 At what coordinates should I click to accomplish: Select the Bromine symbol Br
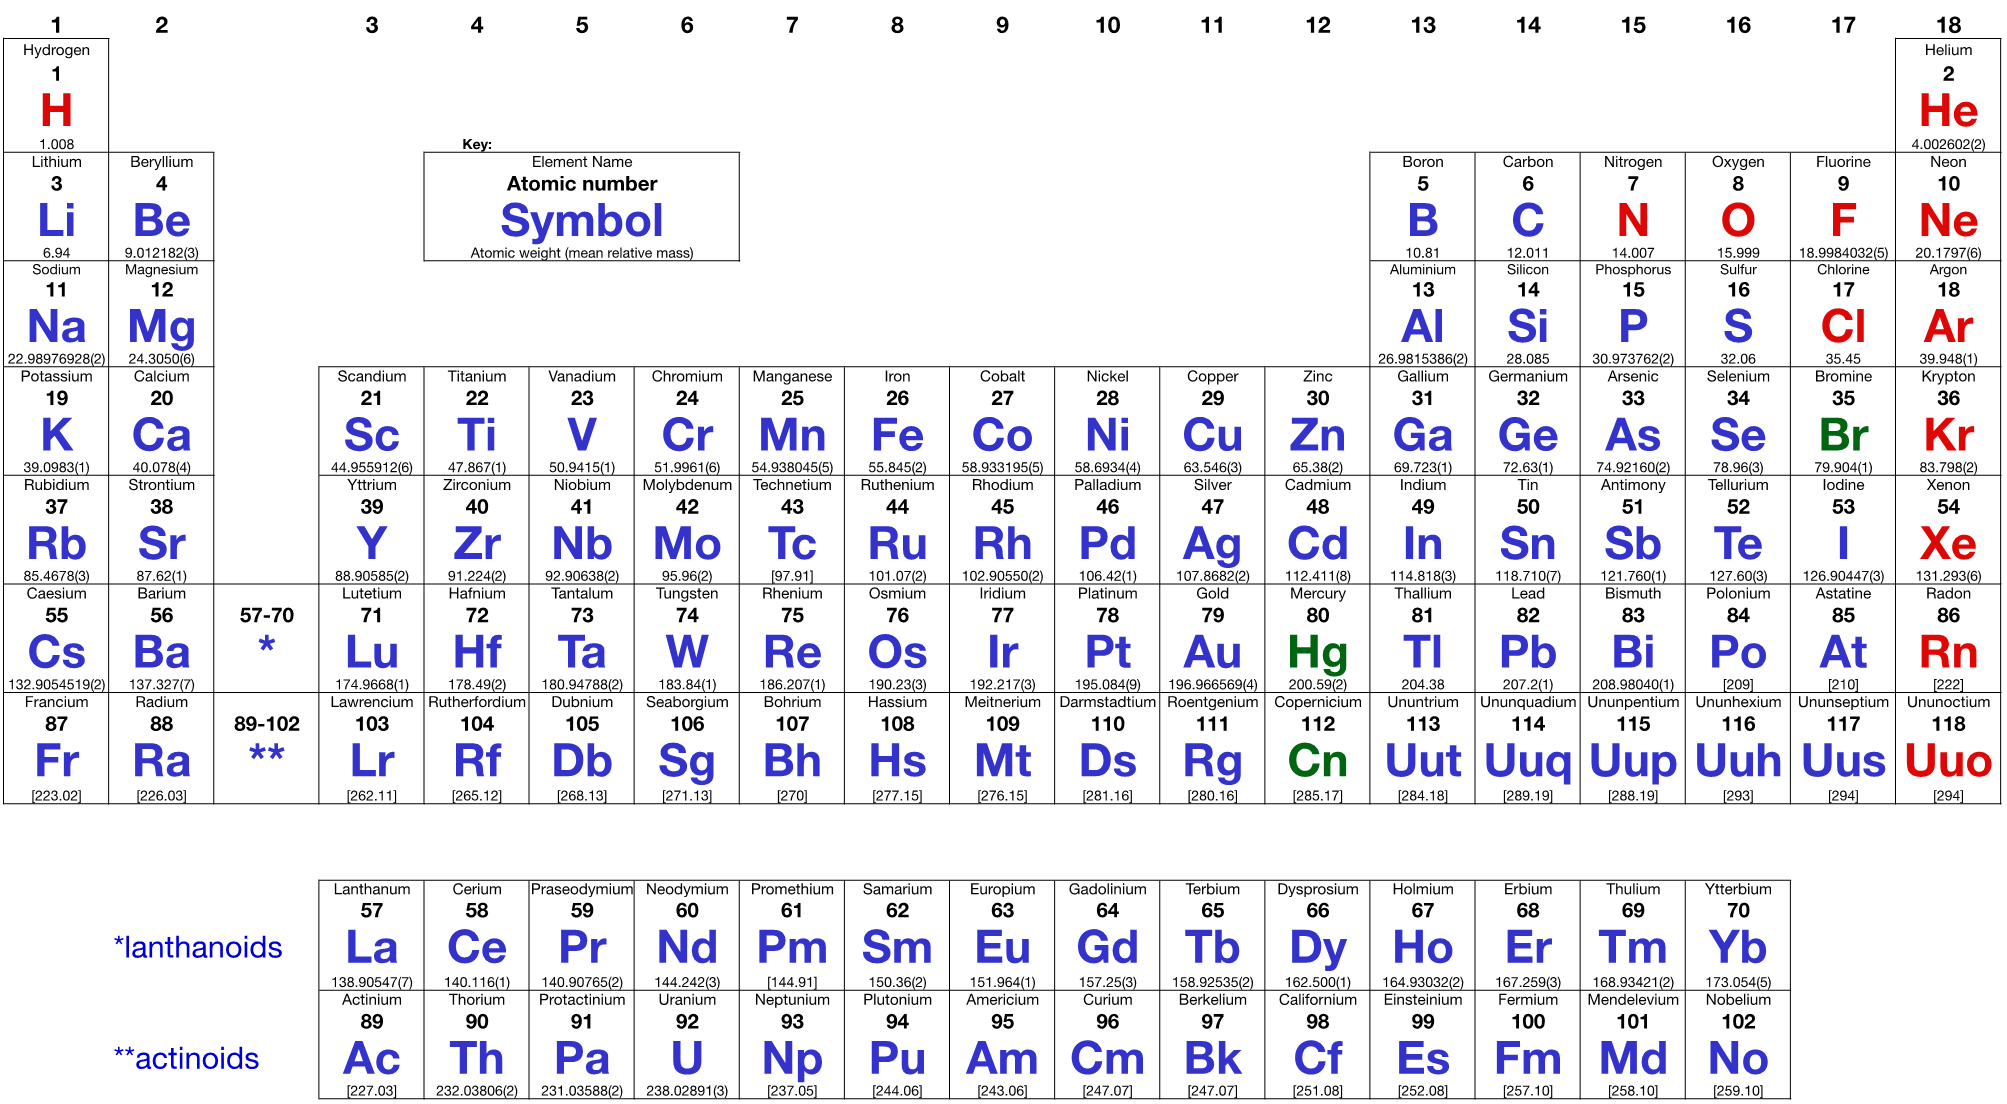click(x=1842, y=436)
